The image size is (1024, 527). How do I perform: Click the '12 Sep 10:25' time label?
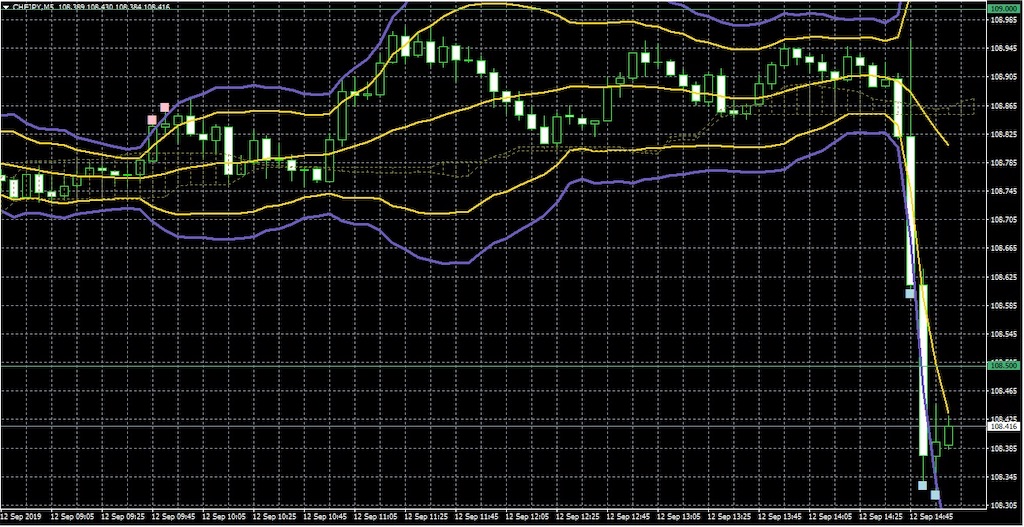pyautogui.click(x=273, y=516)
